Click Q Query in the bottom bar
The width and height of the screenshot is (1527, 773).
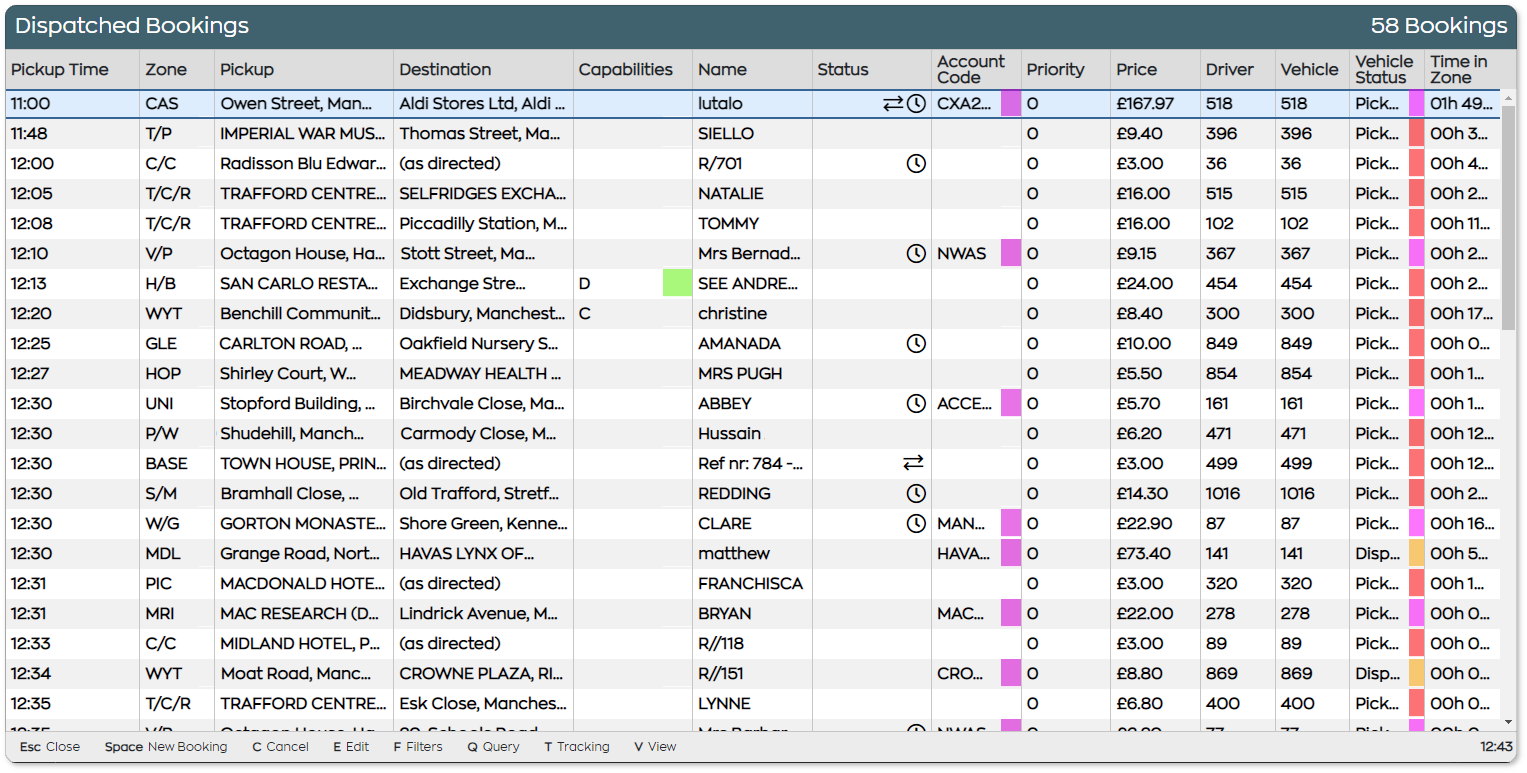[493, 747]
